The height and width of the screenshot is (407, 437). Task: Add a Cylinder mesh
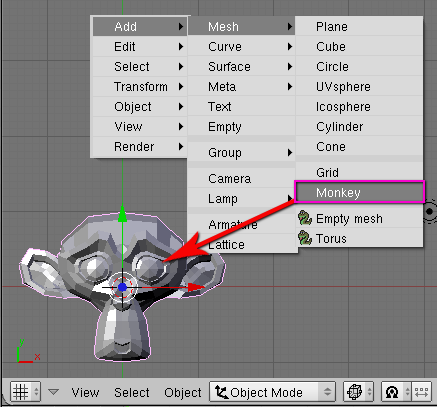coord(359,126)
